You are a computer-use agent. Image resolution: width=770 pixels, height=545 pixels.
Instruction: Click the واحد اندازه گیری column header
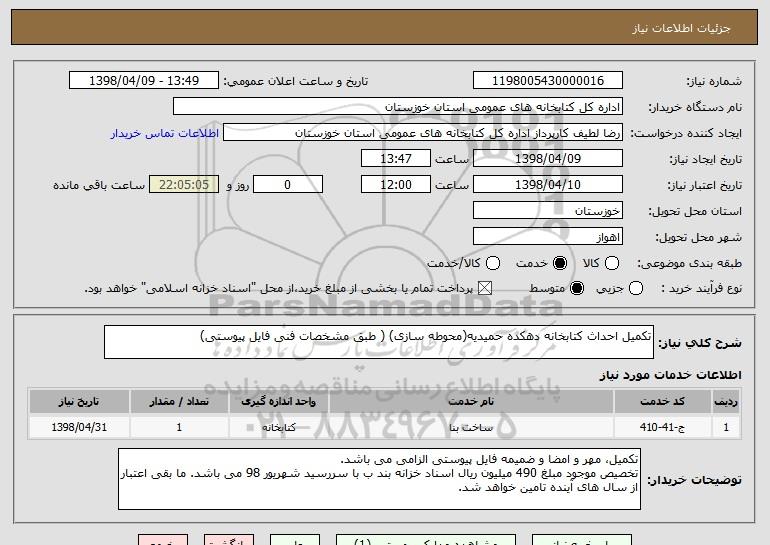(278, 402)
